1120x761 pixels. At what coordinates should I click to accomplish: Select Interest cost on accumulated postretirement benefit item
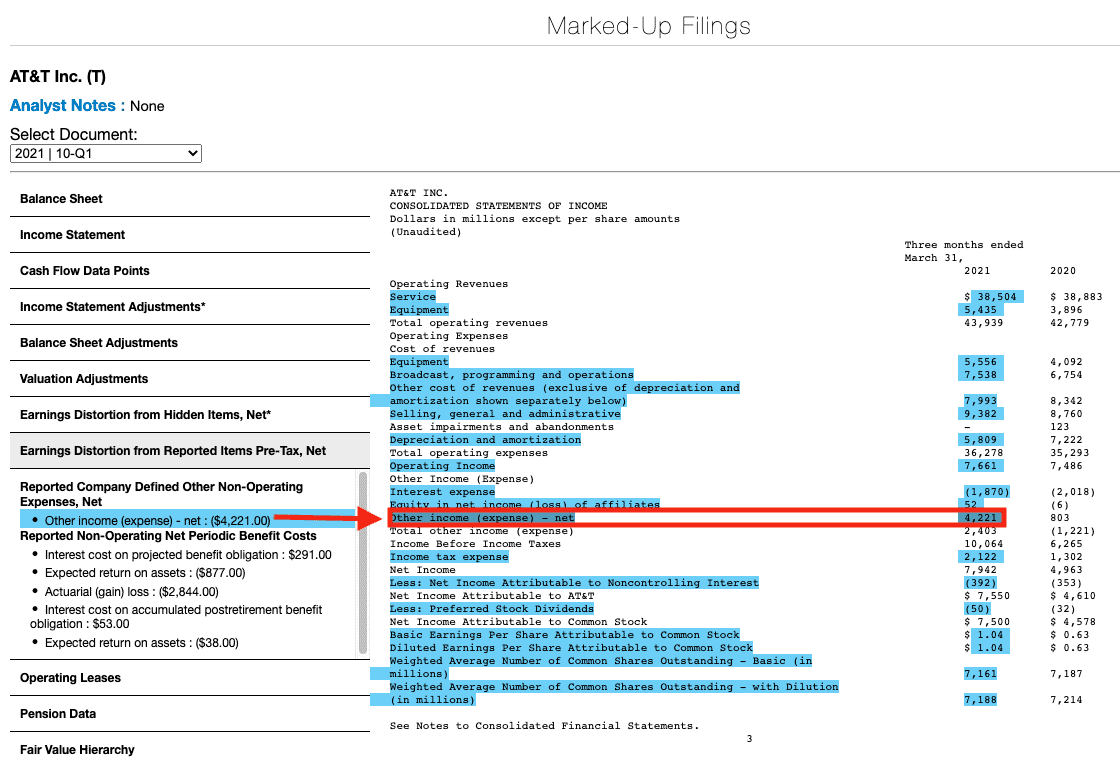pyautogui.click(x=176, y=617)
